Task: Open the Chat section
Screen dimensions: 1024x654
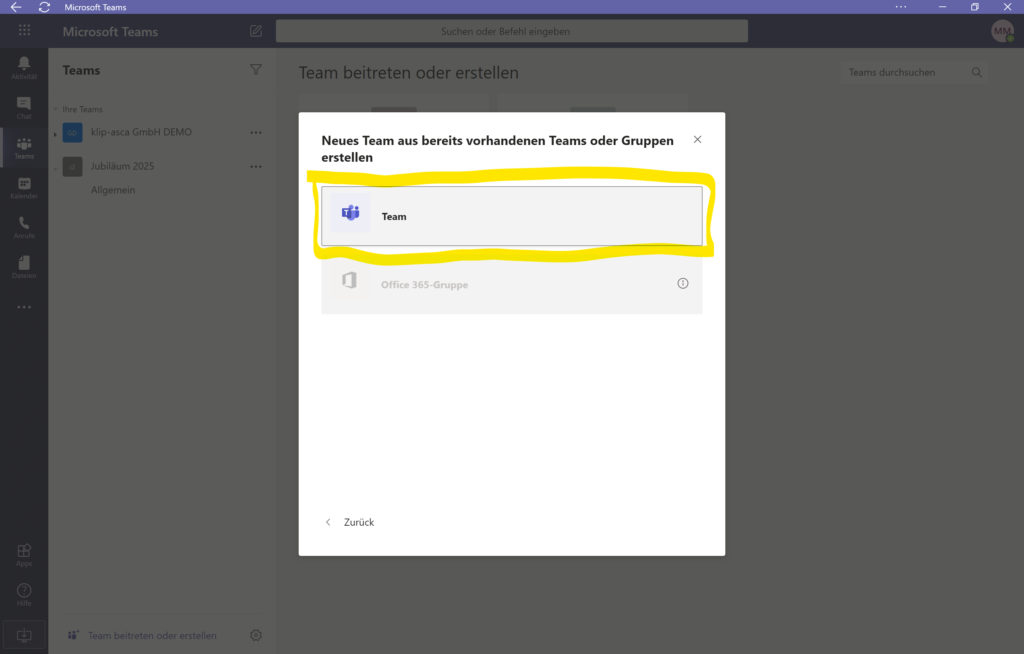Action: point(24,108)
